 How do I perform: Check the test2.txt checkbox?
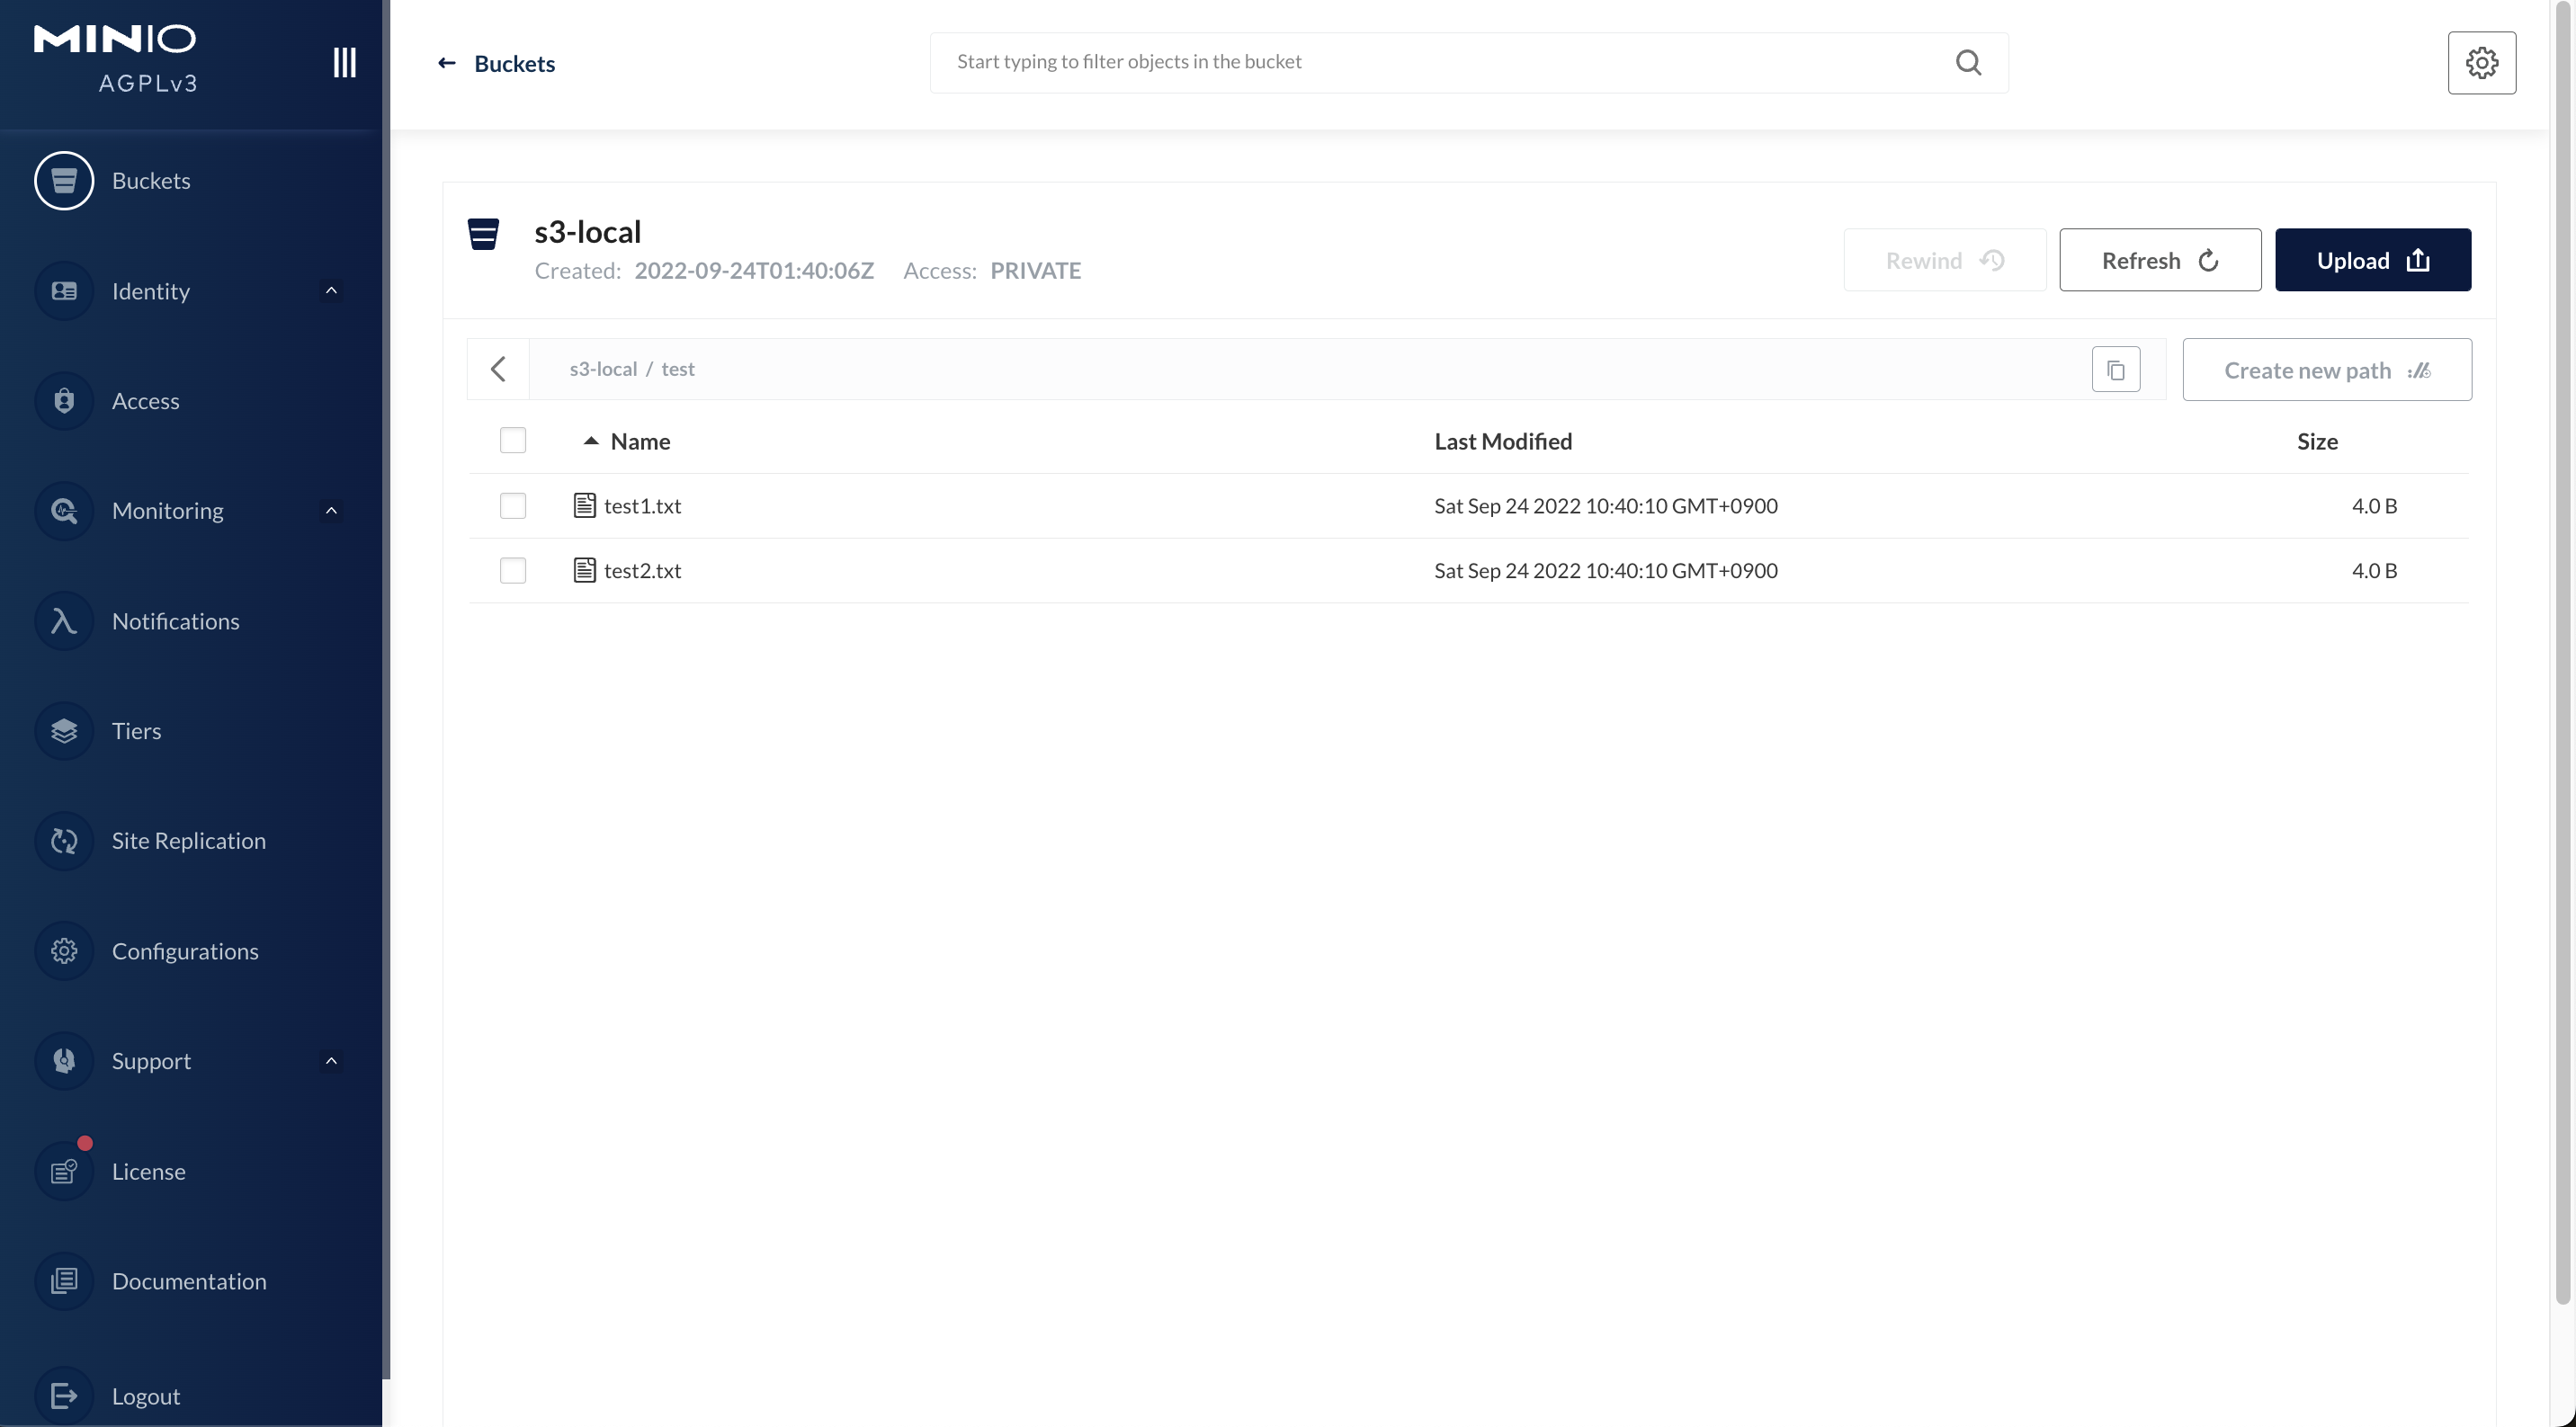[513, 570]
